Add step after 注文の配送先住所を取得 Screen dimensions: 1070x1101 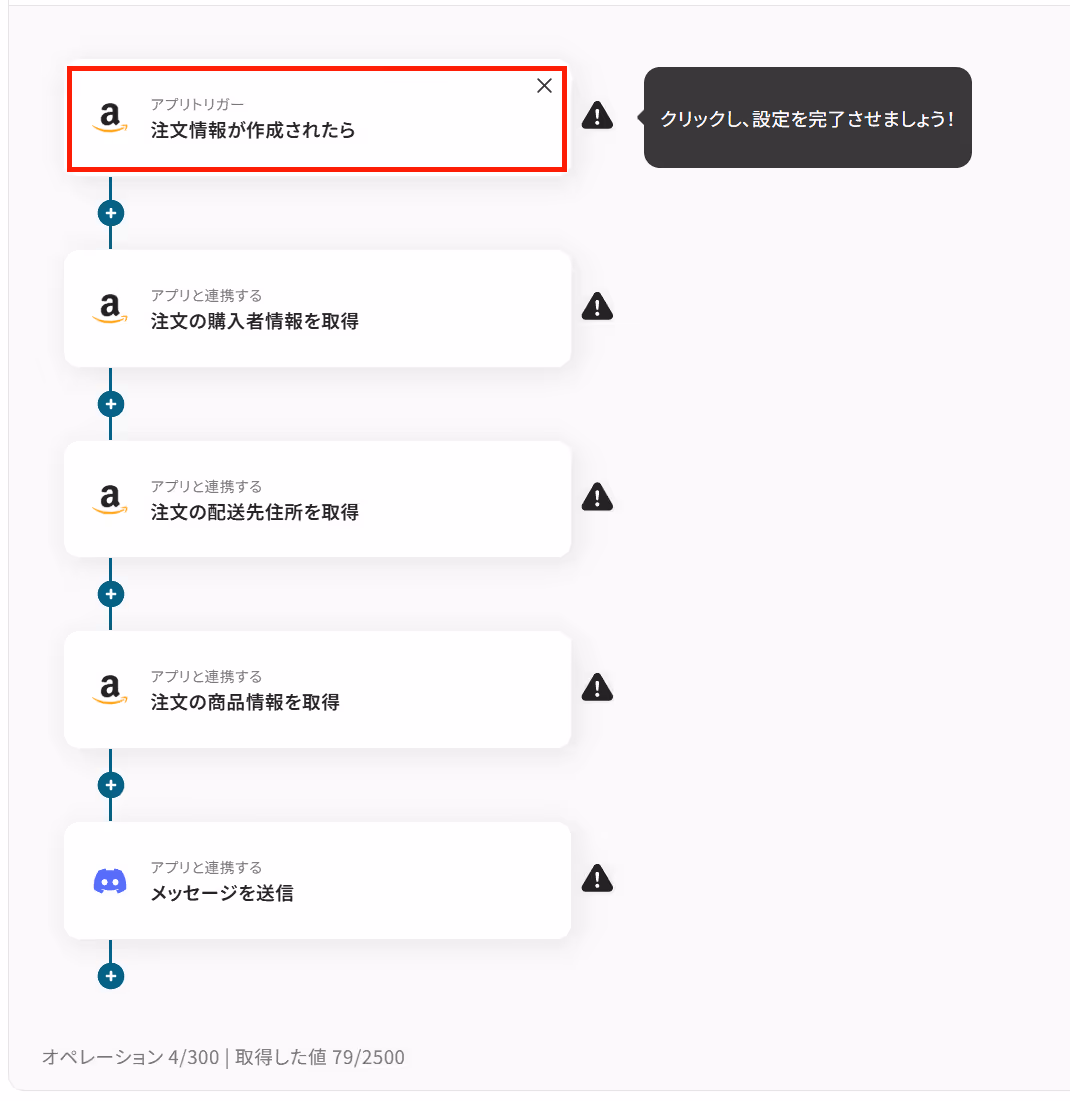point(111,594)
